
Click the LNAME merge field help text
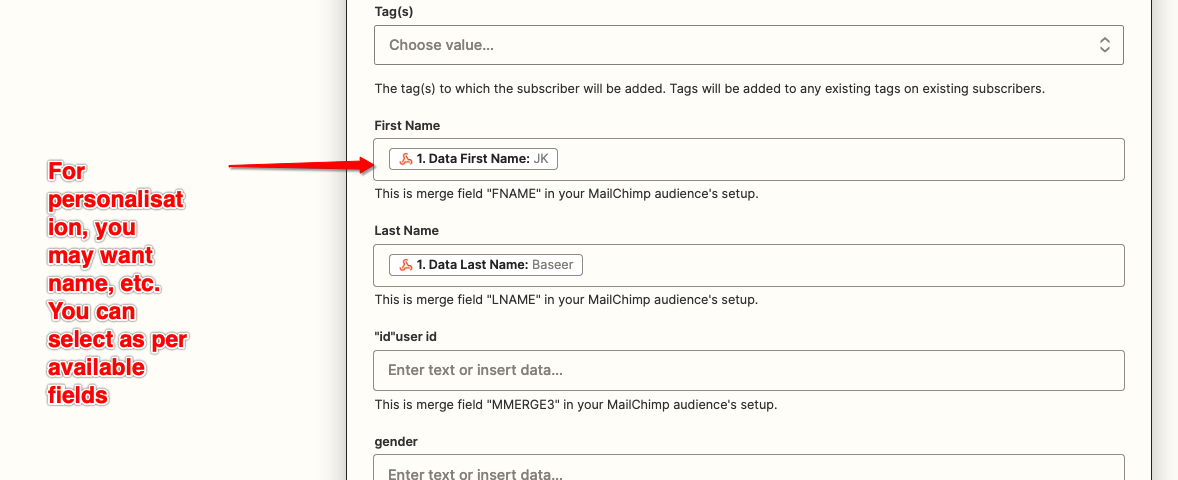[x=566, y=299]
